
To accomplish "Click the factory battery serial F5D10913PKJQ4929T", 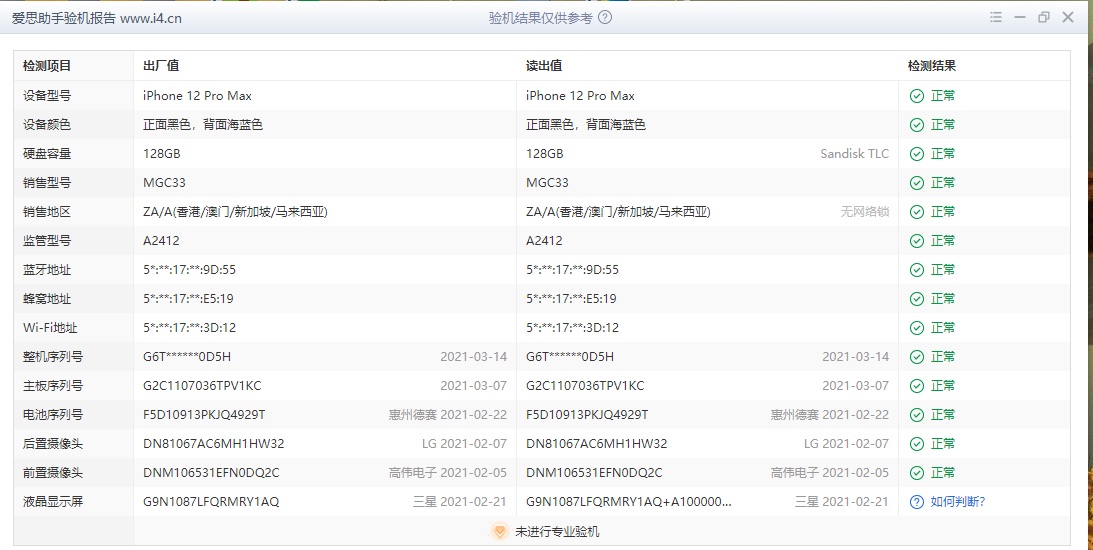I will [x=204, y=415].
